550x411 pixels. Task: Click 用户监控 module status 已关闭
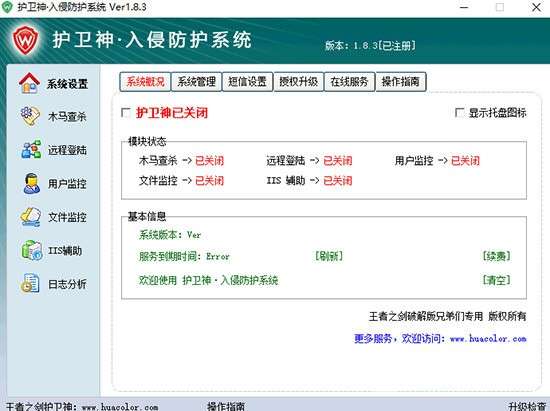(465, 161)
